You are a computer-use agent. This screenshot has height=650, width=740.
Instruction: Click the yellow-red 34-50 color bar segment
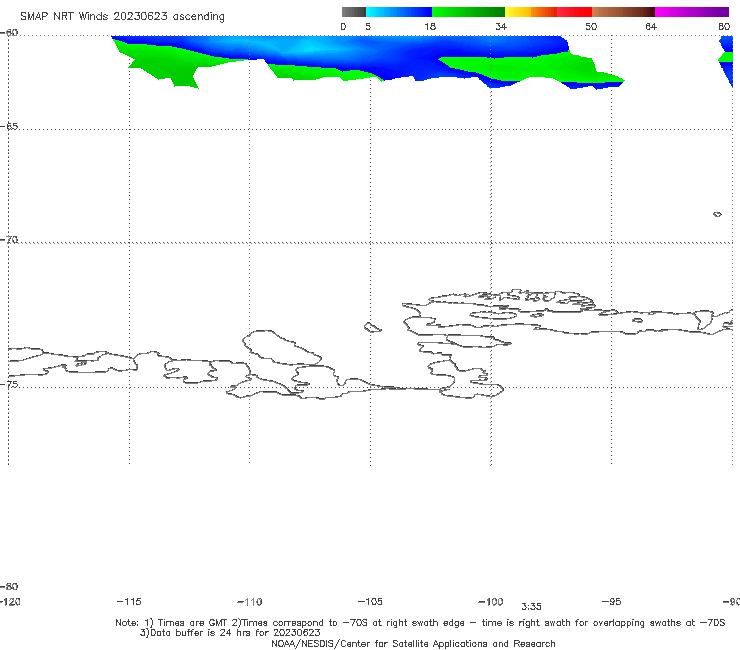click(548, 12)
